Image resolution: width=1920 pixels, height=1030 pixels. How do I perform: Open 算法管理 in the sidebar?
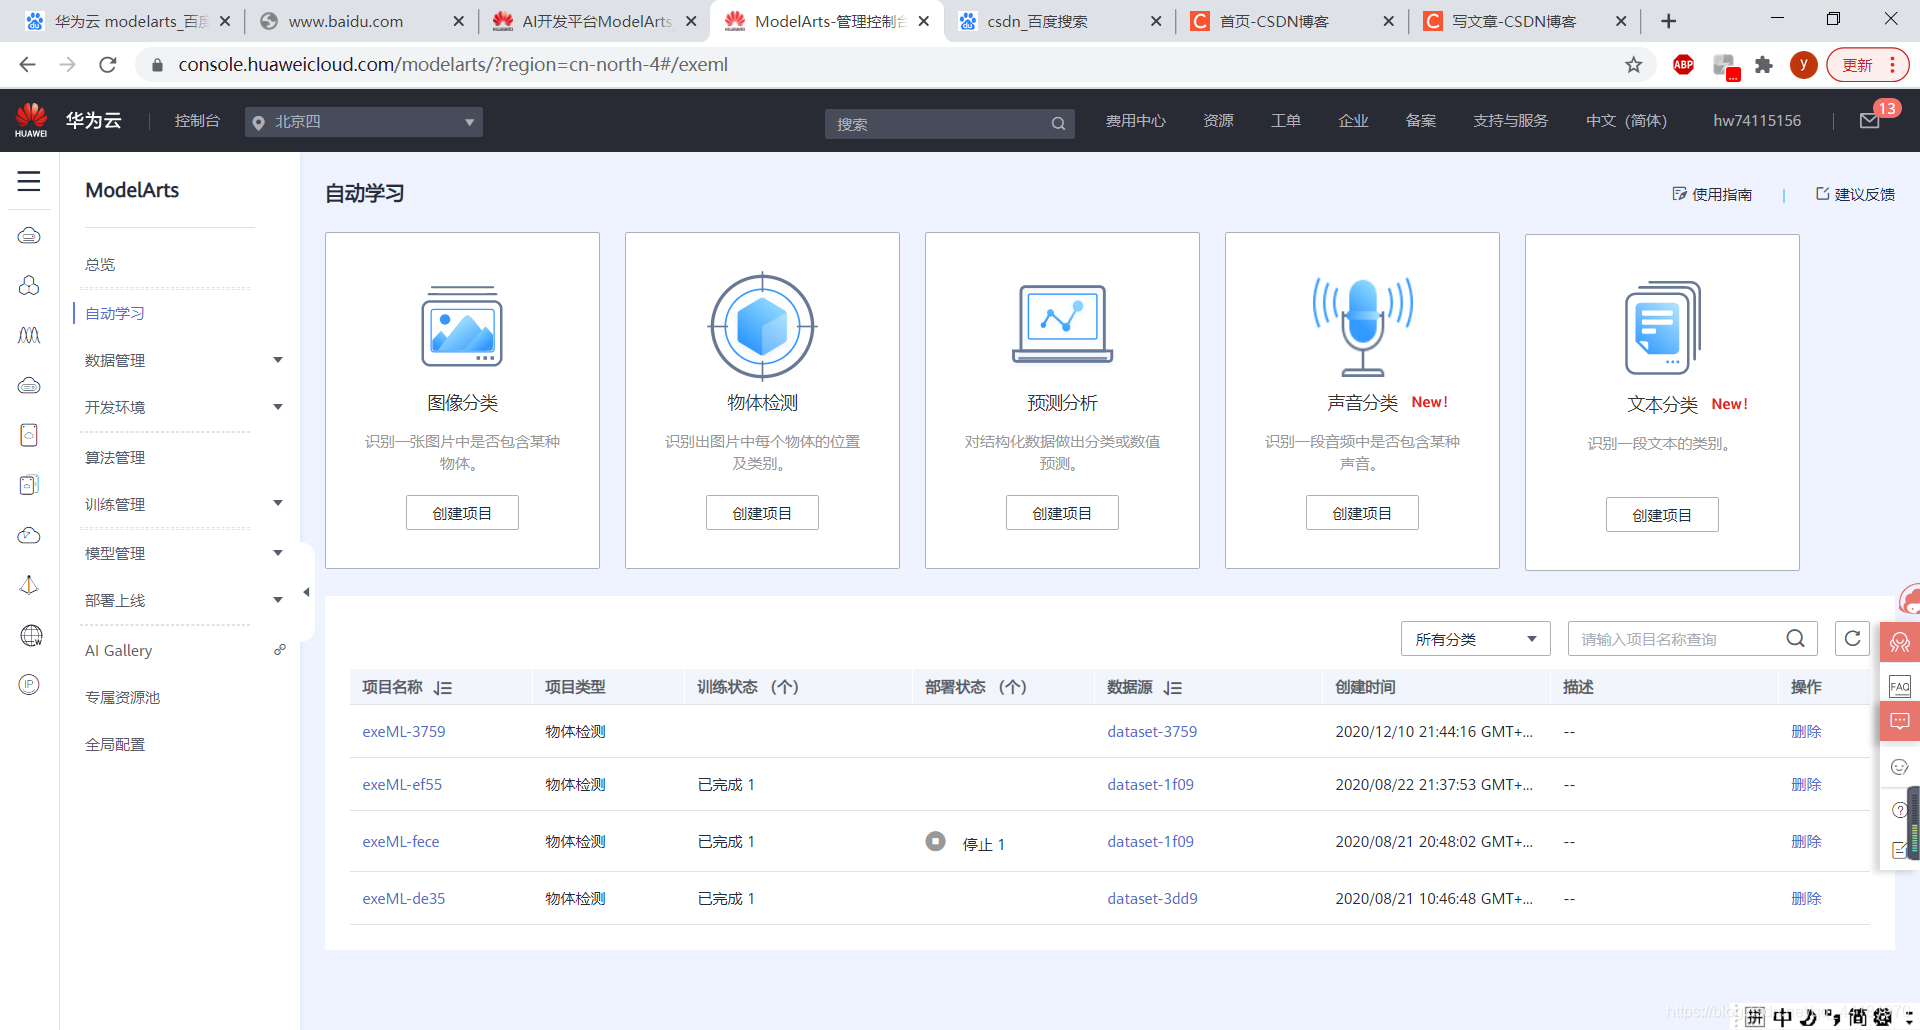pos(115,457)
